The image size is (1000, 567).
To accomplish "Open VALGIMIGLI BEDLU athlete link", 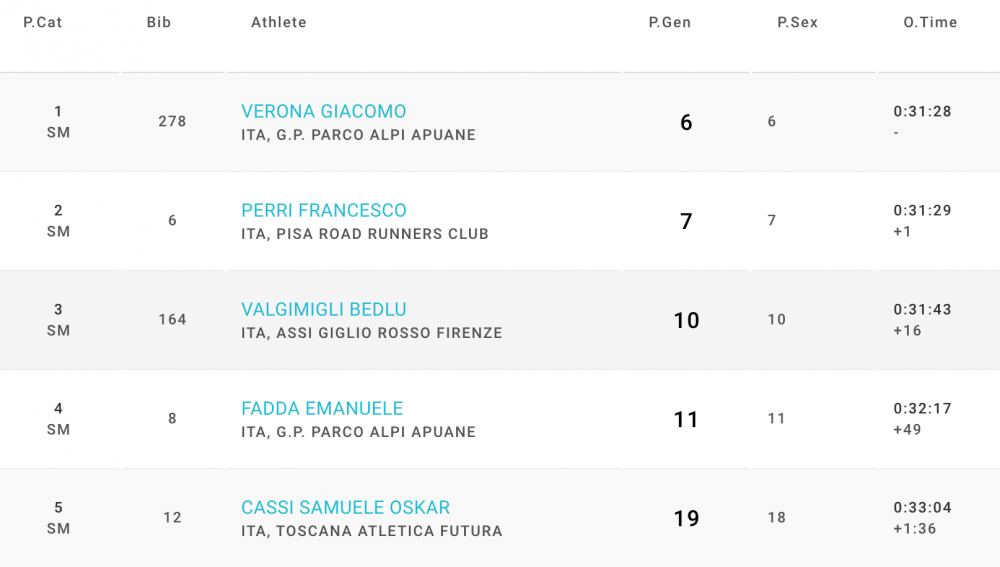I will coord(323,309).
